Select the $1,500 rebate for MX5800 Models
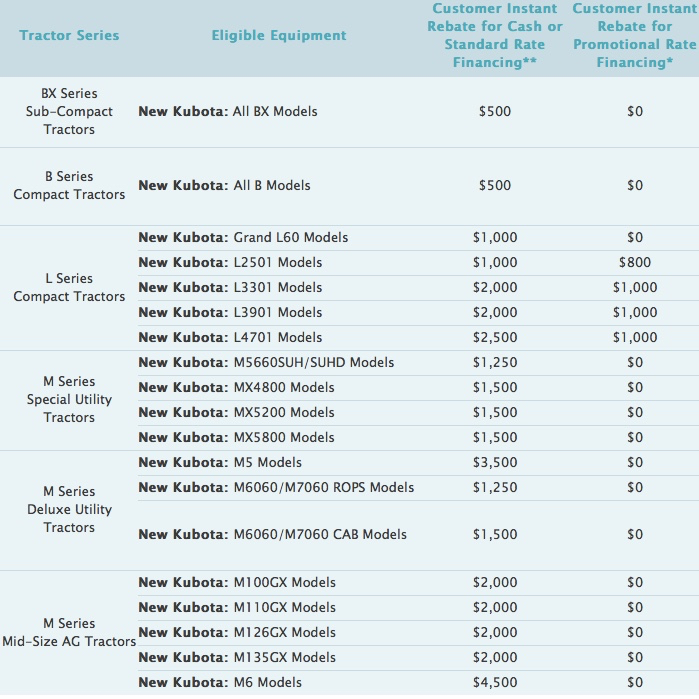 coord(495,437)
